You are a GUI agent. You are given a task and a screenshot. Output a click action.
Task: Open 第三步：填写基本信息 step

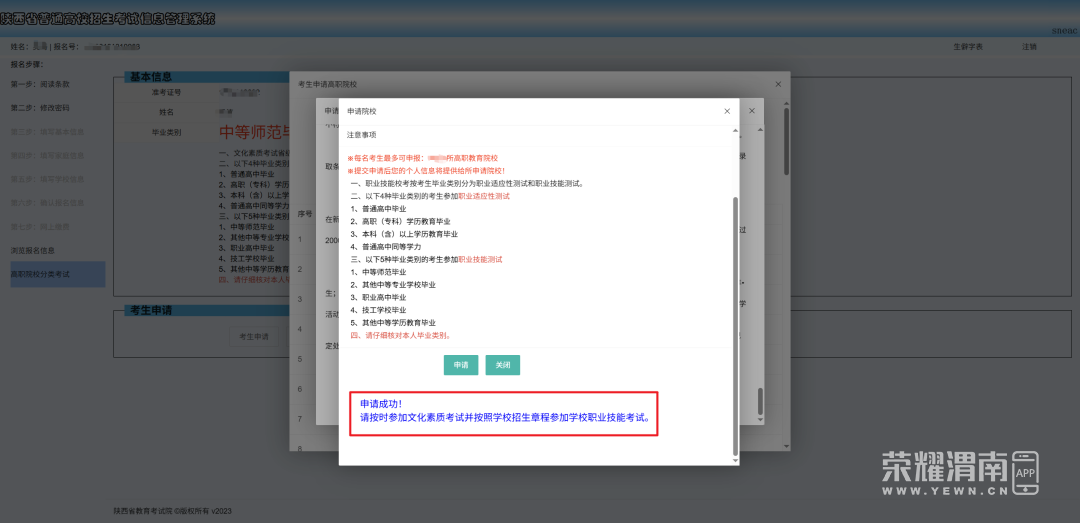click(47, 132)
